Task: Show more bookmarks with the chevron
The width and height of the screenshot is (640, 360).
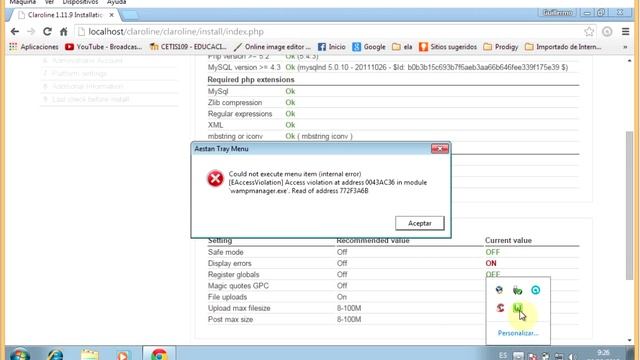Action: pos(625,47)
